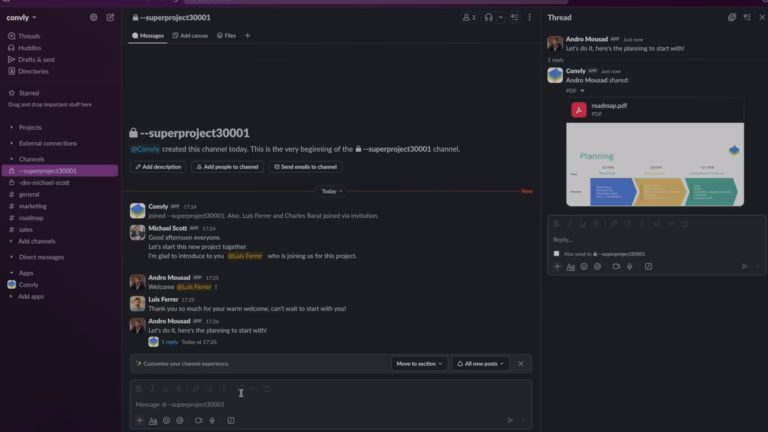This screenshot has width=768, height=432.
Task: Open Drafts & sent in the sidebar
Action: [36, 59]
